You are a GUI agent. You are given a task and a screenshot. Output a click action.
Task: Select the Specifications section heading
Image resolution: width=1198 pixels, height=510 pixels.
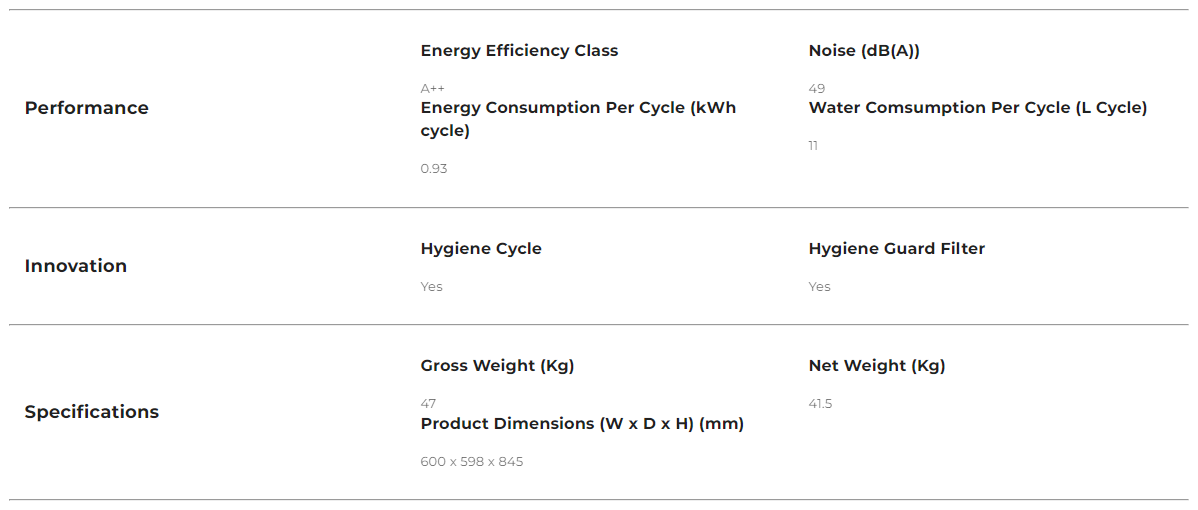pos(92,412)
